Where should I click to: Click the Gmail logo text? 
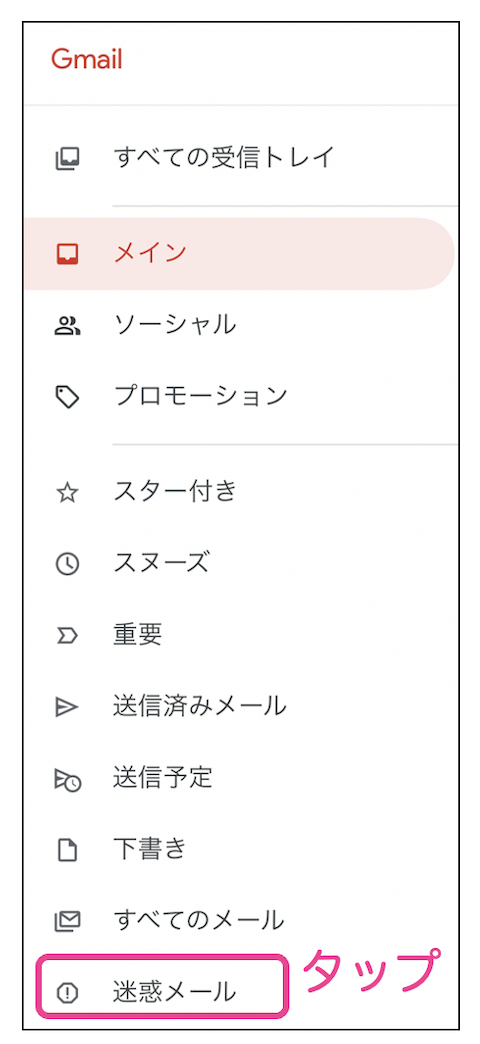pyautogui.click(x=87, y=61)
